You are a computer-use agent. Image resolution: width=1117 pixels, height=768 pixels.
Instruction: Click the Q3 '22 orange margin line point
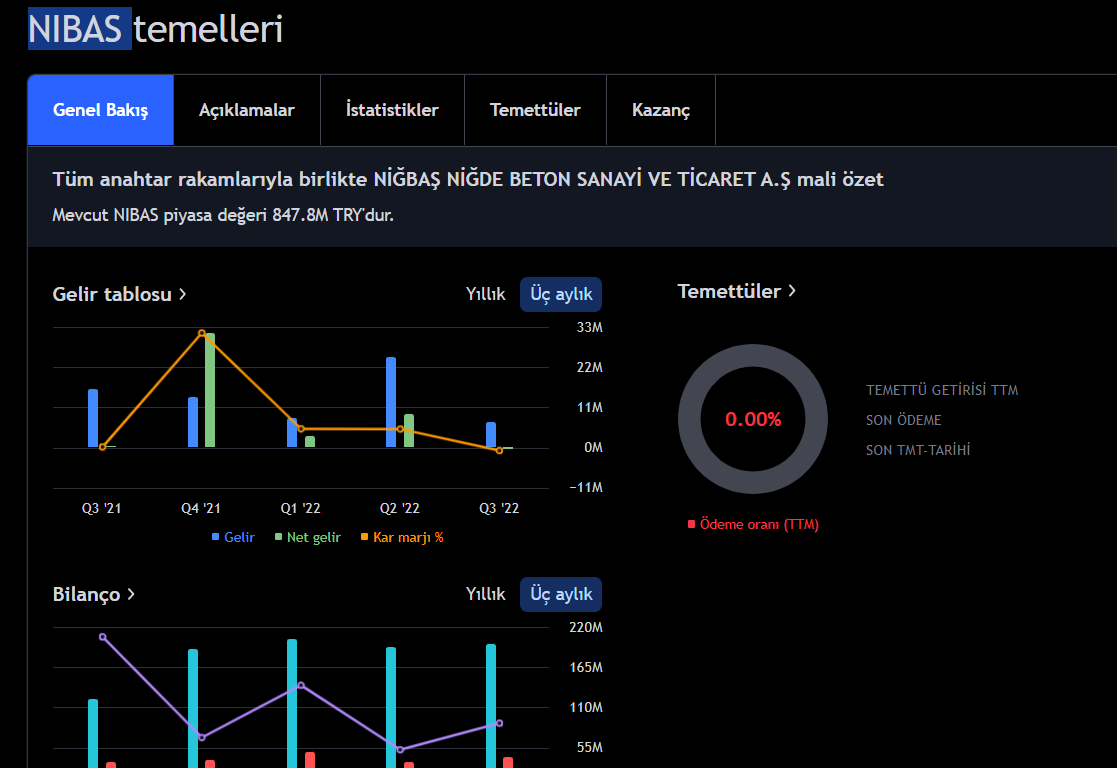tap(499, 450)
